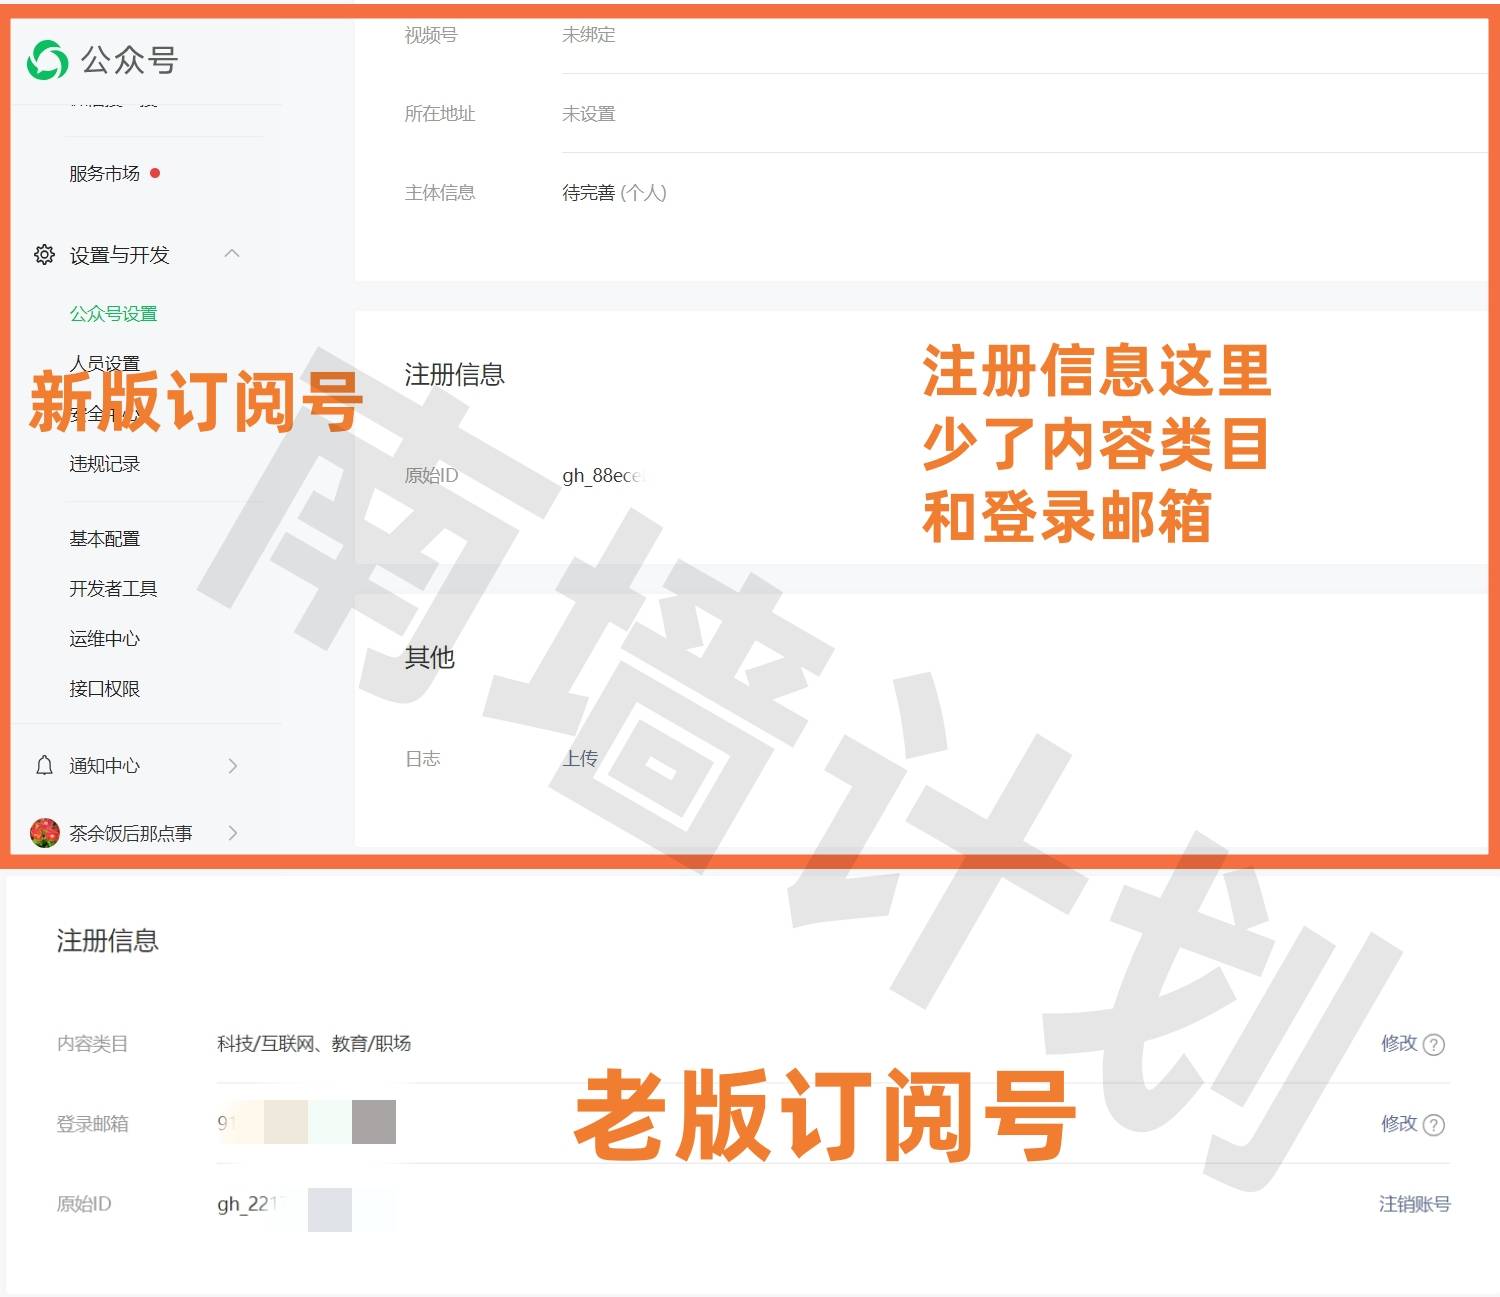
Task: Click the bell icon for 通知中心
Action: 44,766
